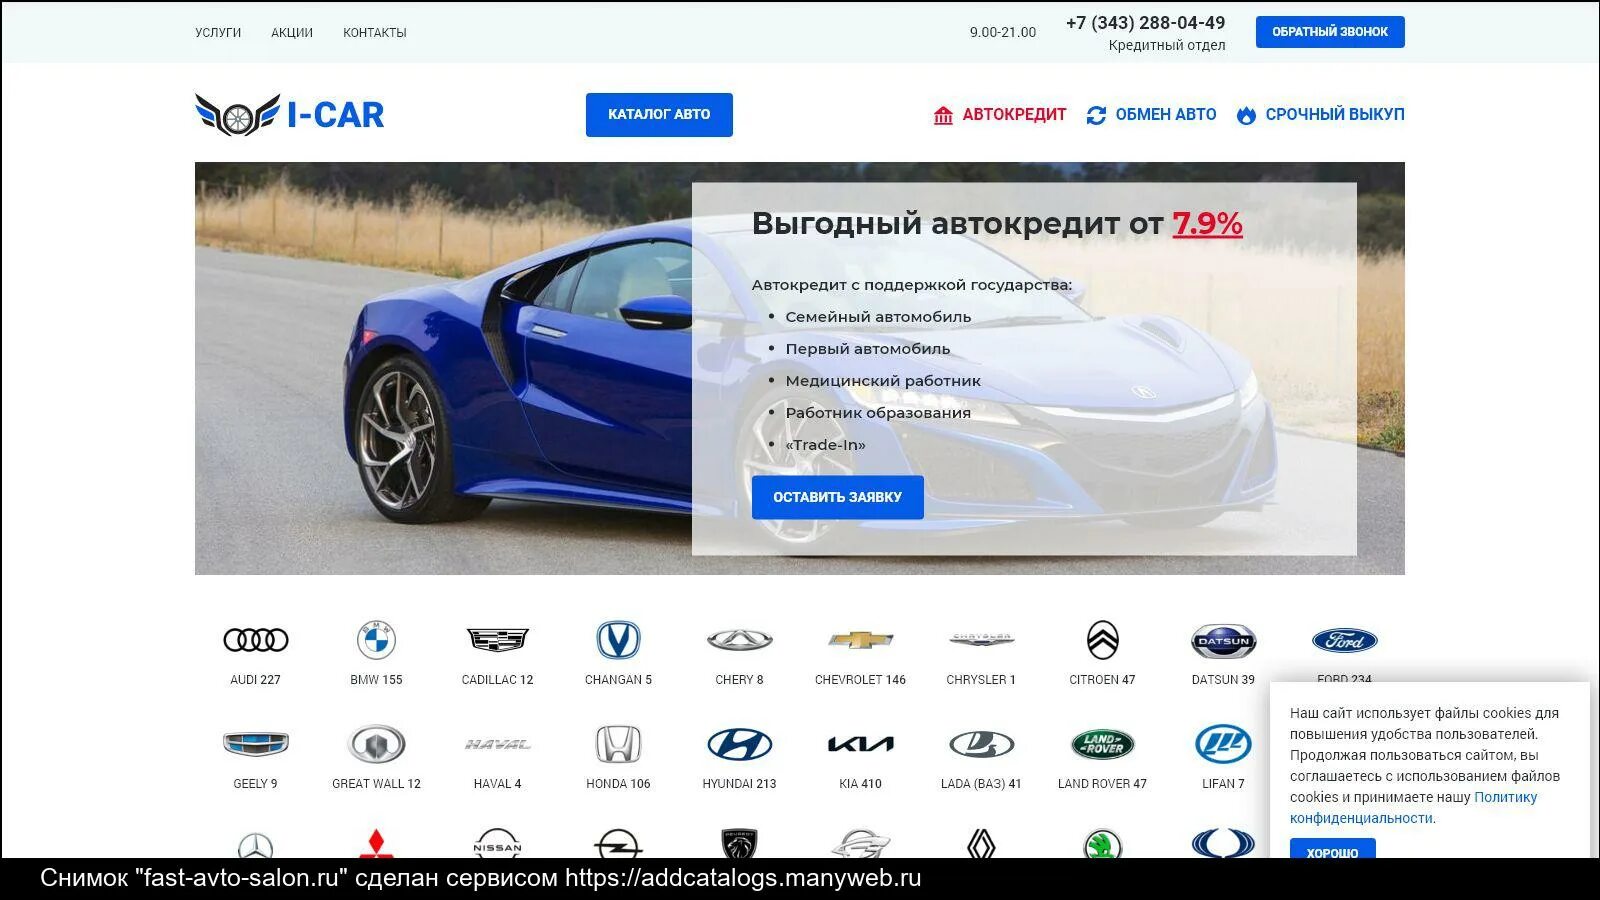Click the CHEVROLET 146 label

[x=860, y=680]
